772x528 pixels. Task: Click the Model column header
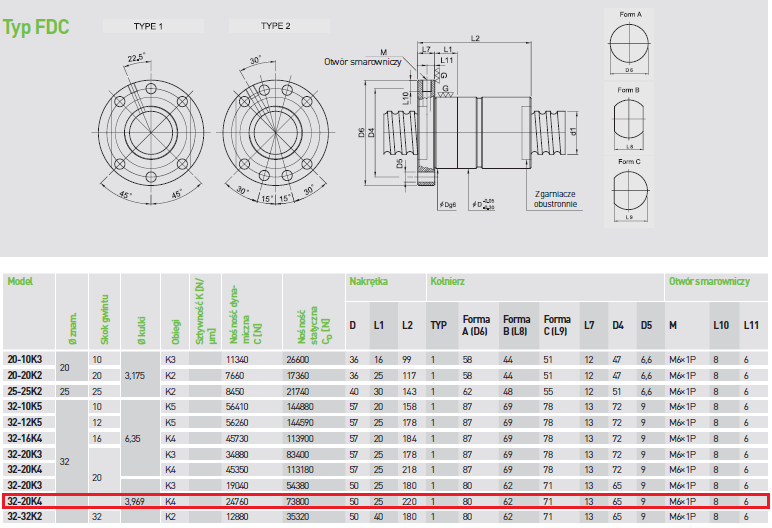20,281
